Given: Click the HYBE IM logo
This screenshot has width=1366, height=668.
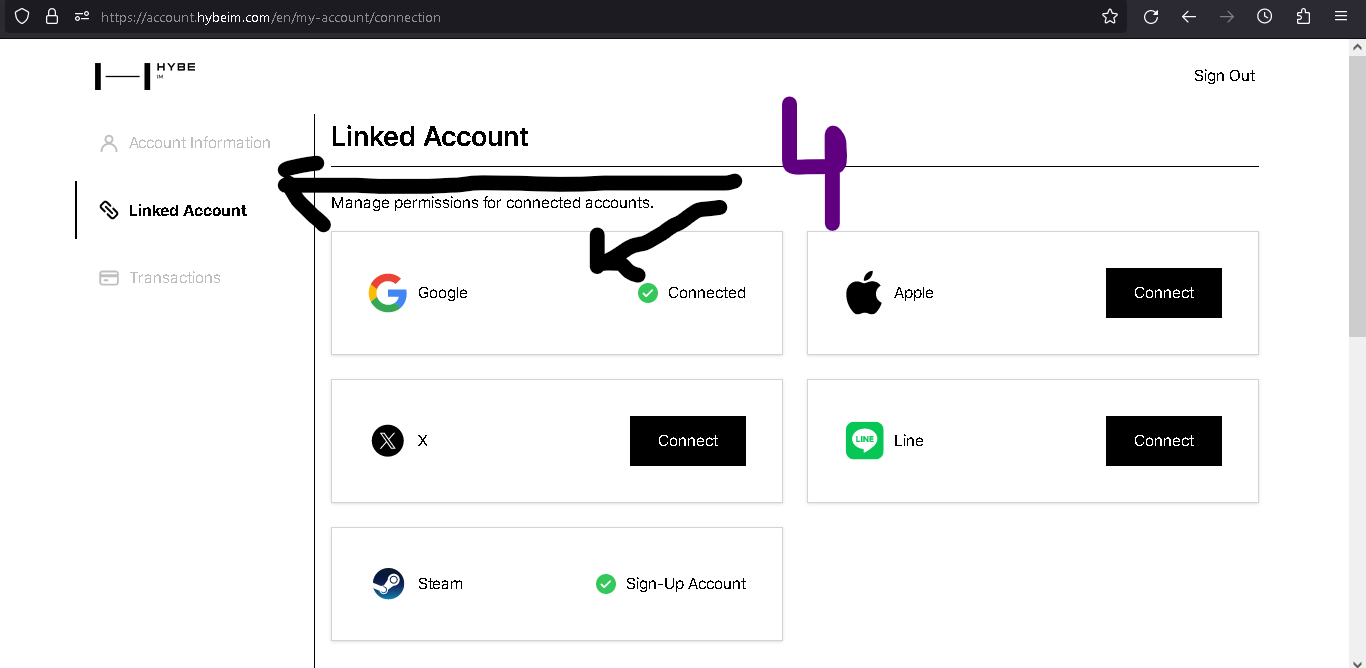Looking at the screenshot, I should [145, 75].
